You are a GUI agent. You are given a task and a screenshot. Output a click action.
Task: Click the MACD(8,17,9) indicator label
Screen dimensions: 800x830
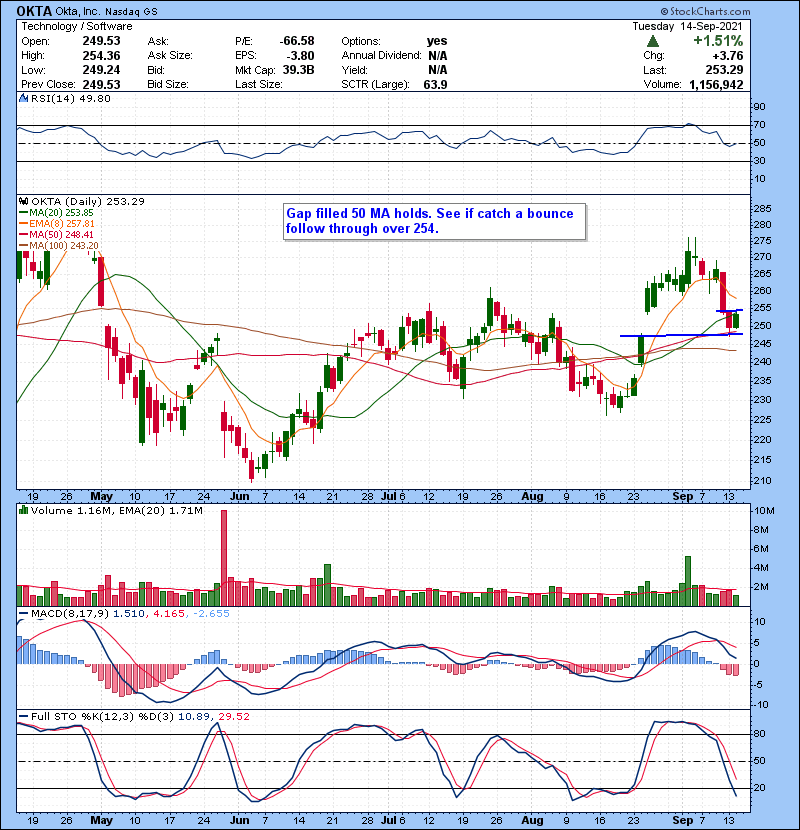coord(70,614)
